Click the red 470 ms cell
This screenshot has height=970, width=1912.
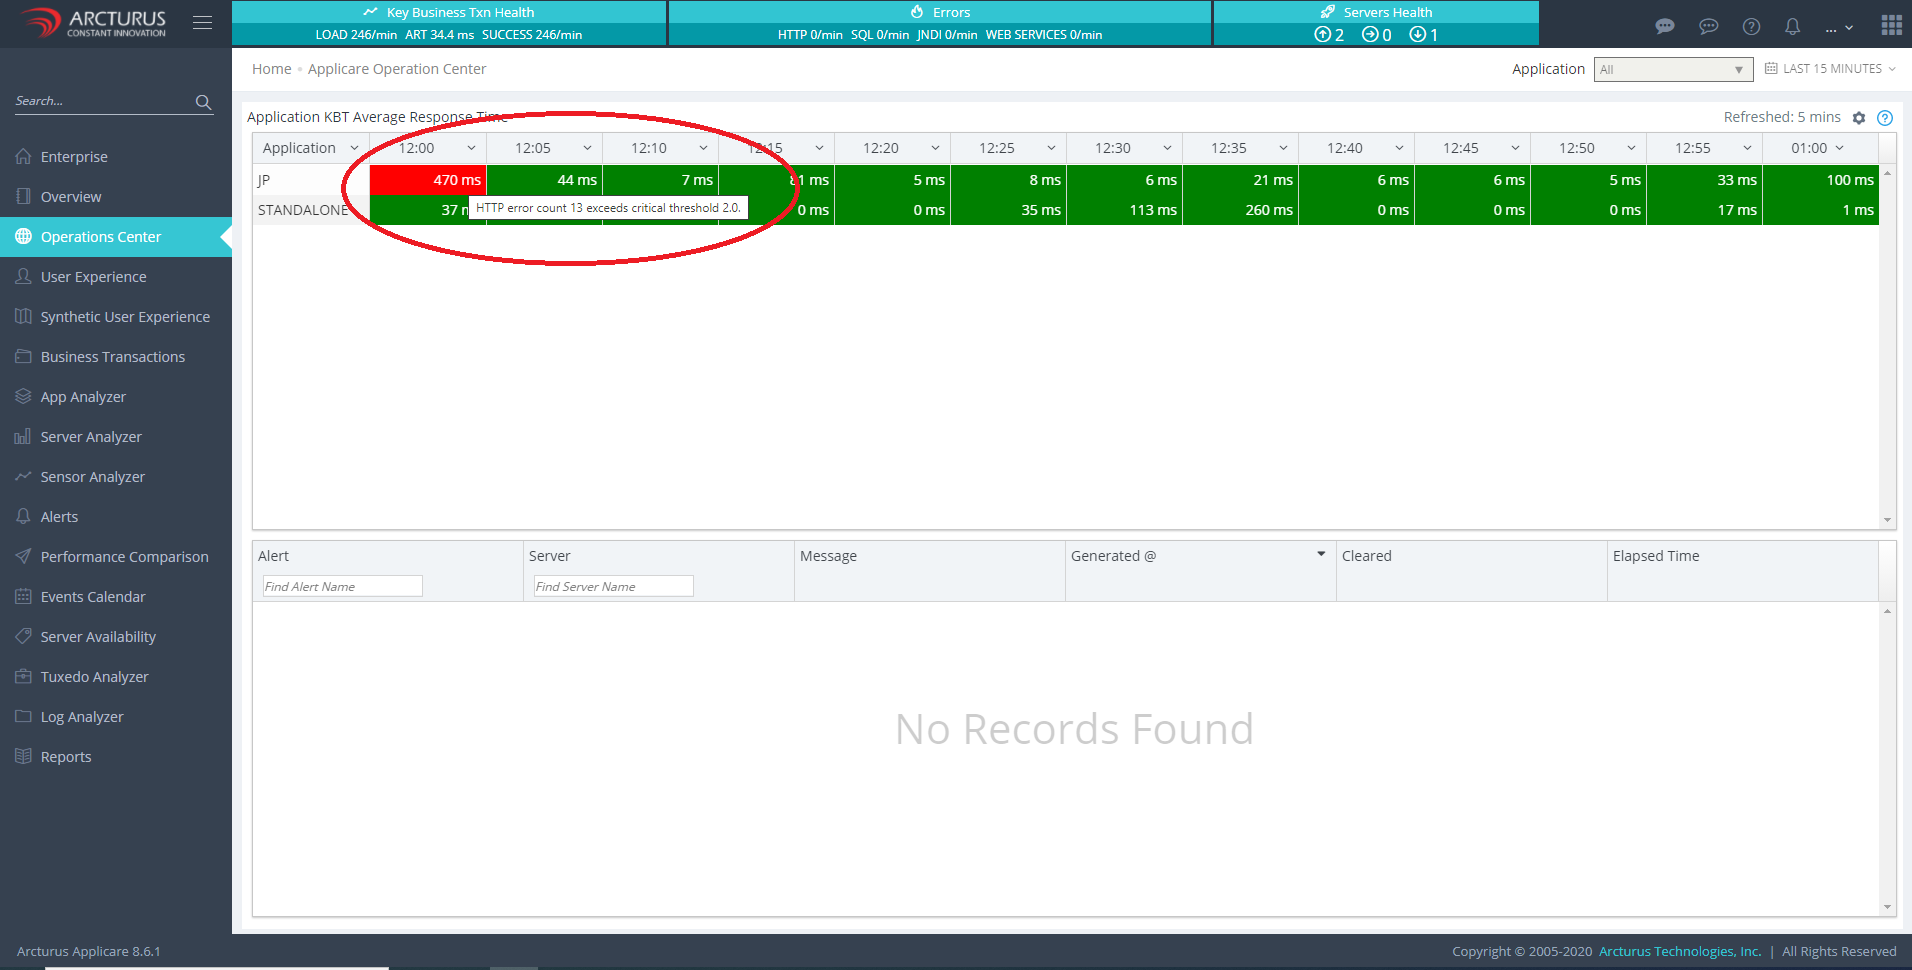pyautogui.click(x=428, y=180)
